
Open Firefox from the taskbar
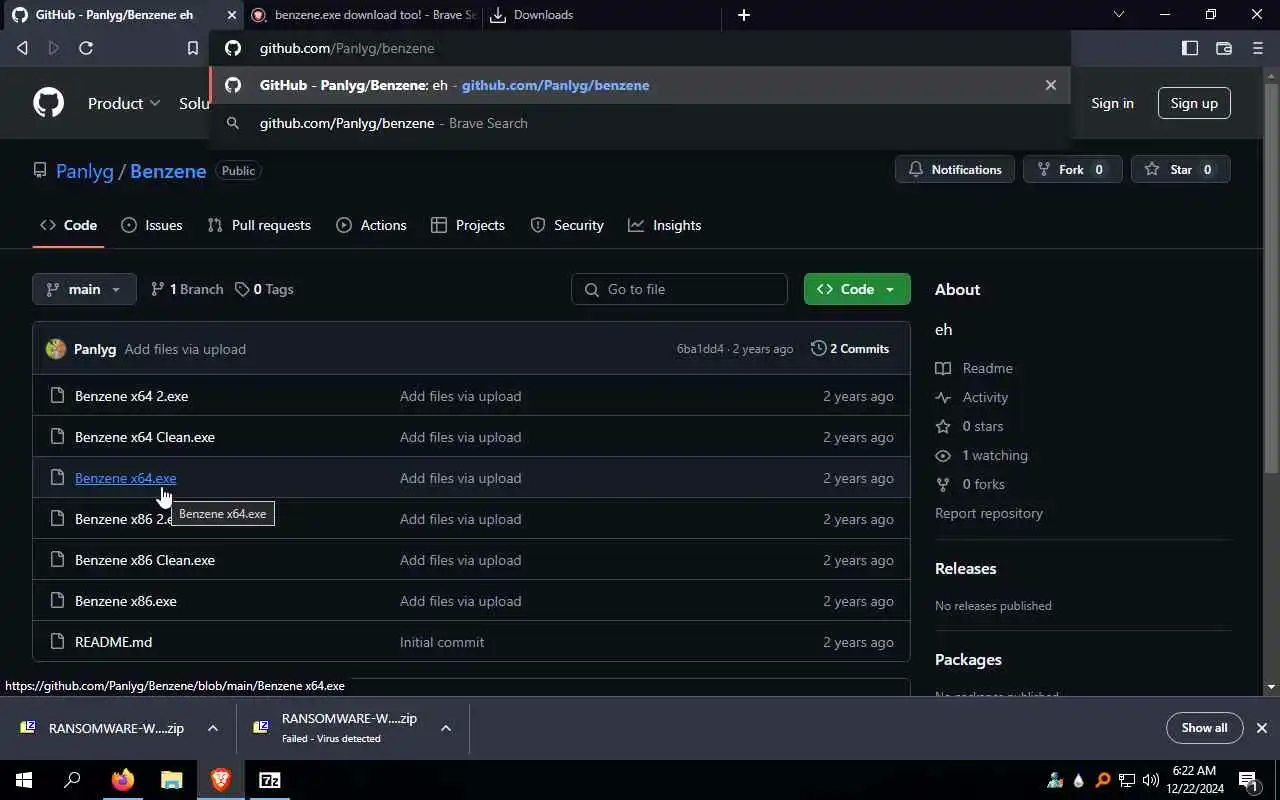pos(123,780)
